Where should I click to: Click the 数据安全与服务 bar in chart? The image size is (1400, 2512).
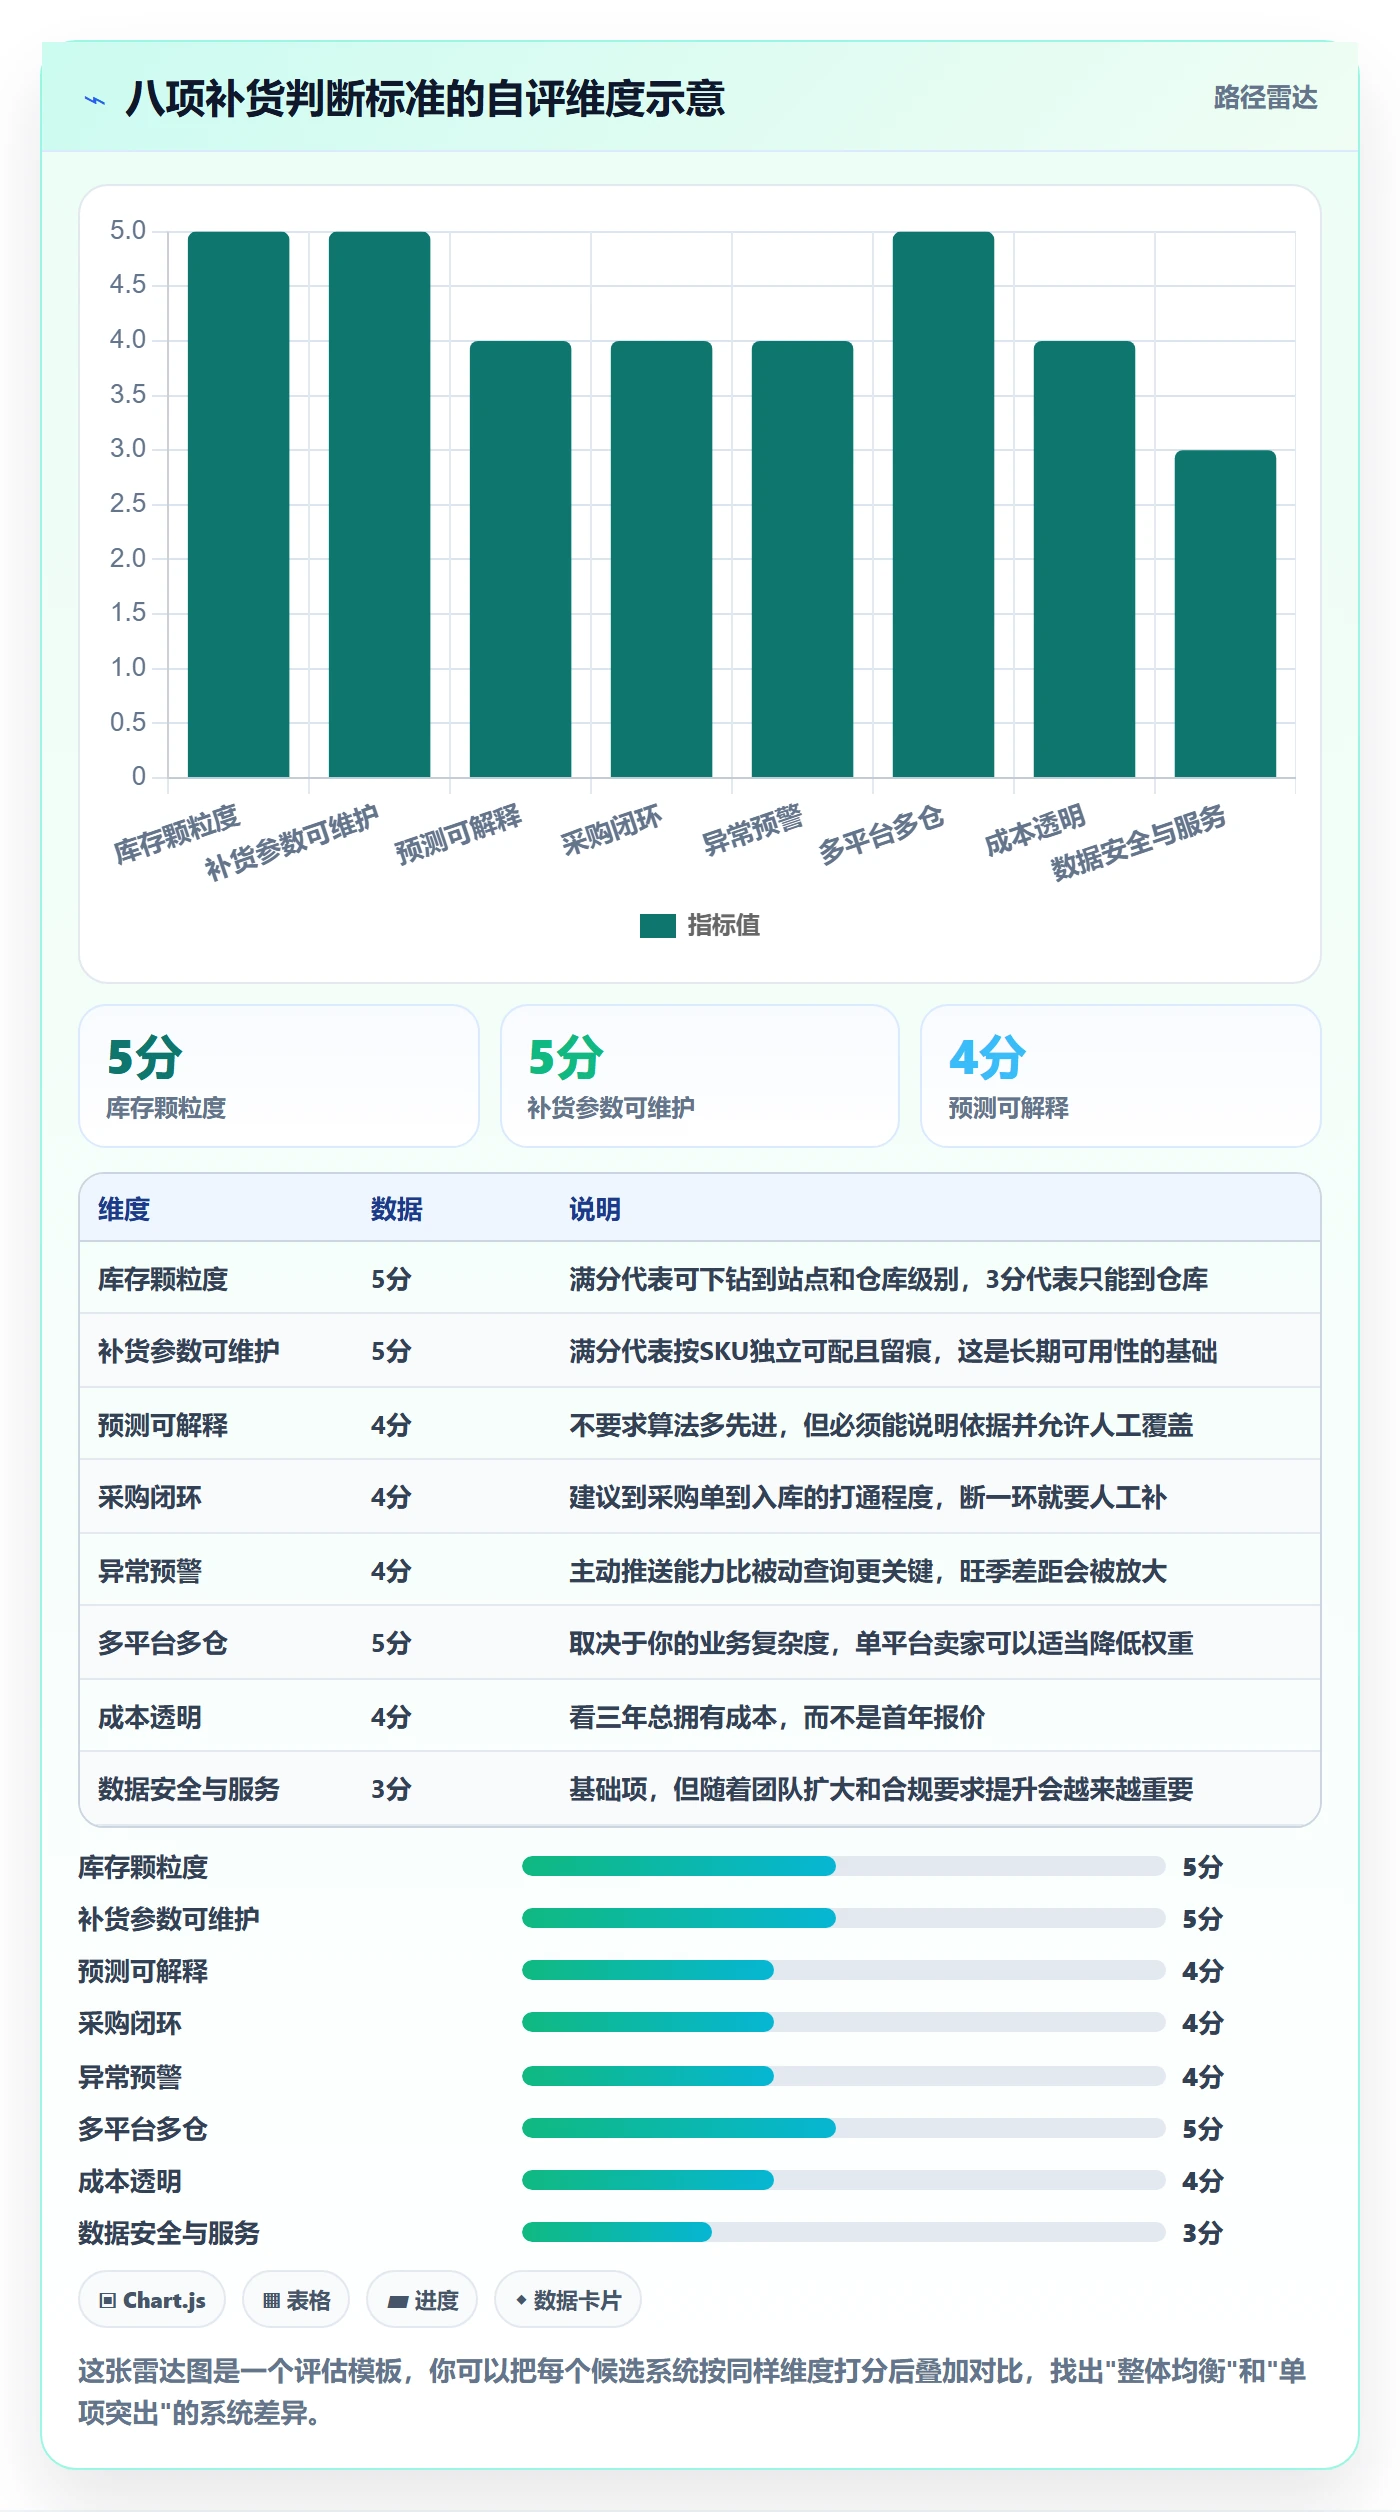click(1226, 613)
